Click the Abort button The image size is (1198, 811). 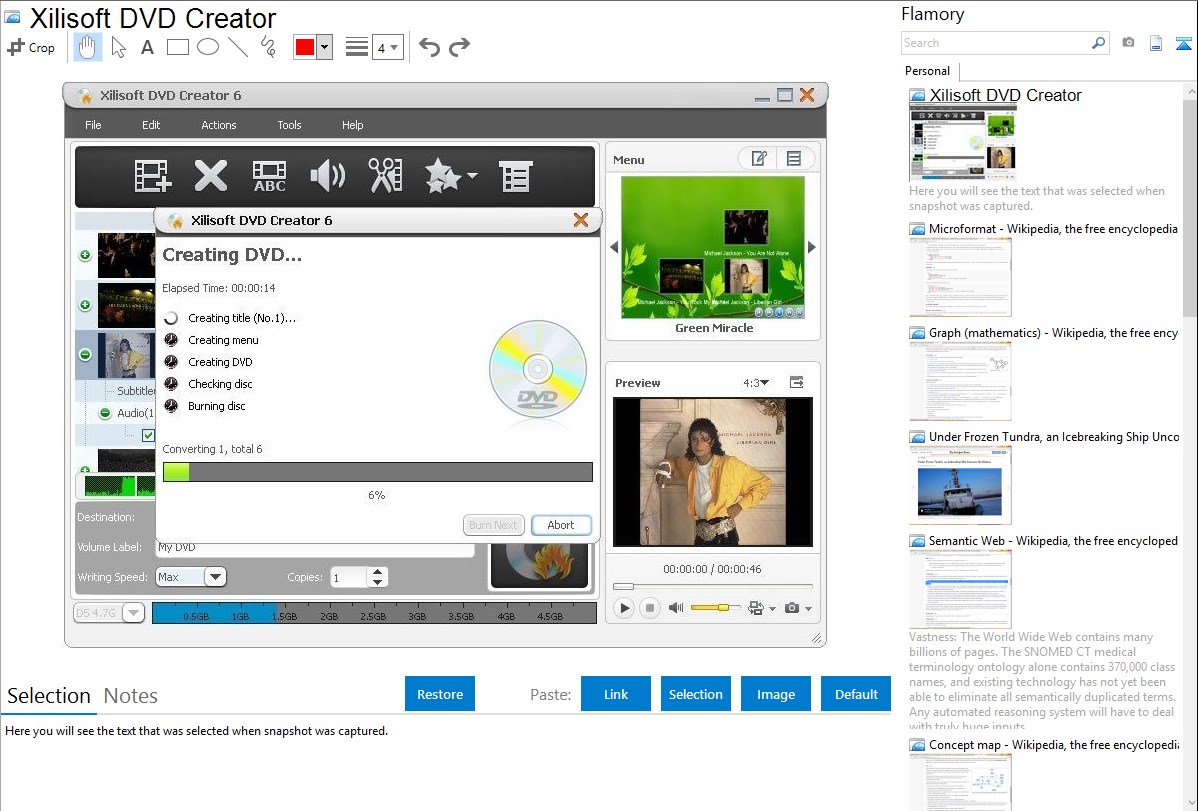click(x=561, y=525)
